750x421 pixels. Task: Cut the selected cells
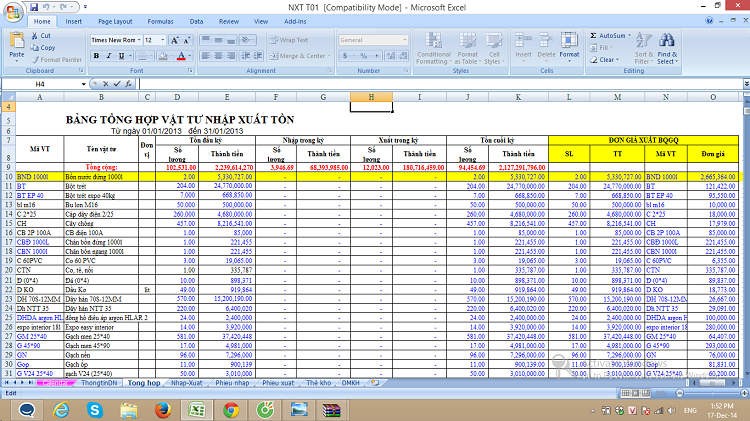click(x=41, y=35)
